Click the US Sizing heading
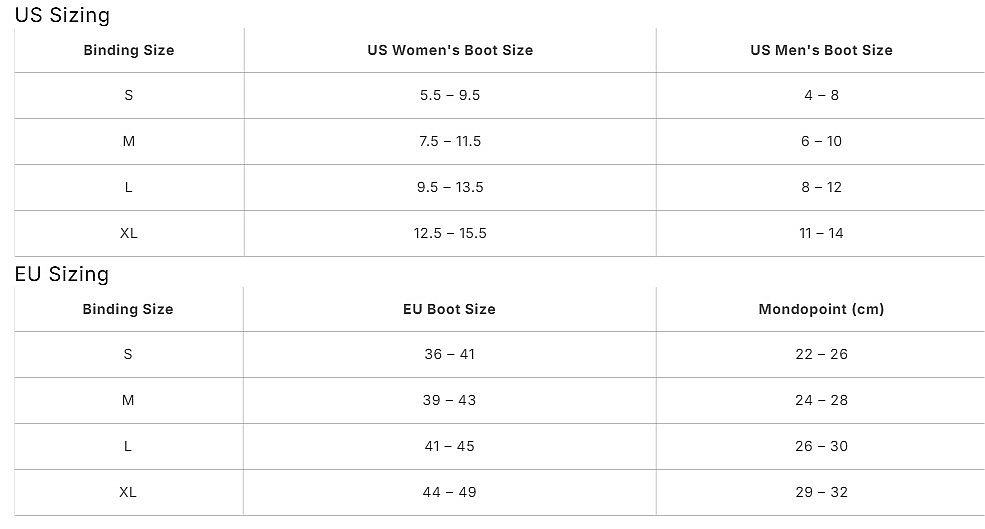Viewport: 985px width, 529px height. (62, 15)
